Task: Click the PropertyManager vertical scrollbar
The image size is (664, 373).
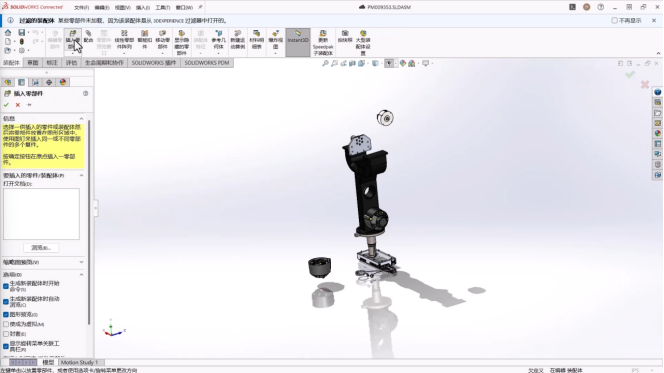Action: [x=89, y=222]
